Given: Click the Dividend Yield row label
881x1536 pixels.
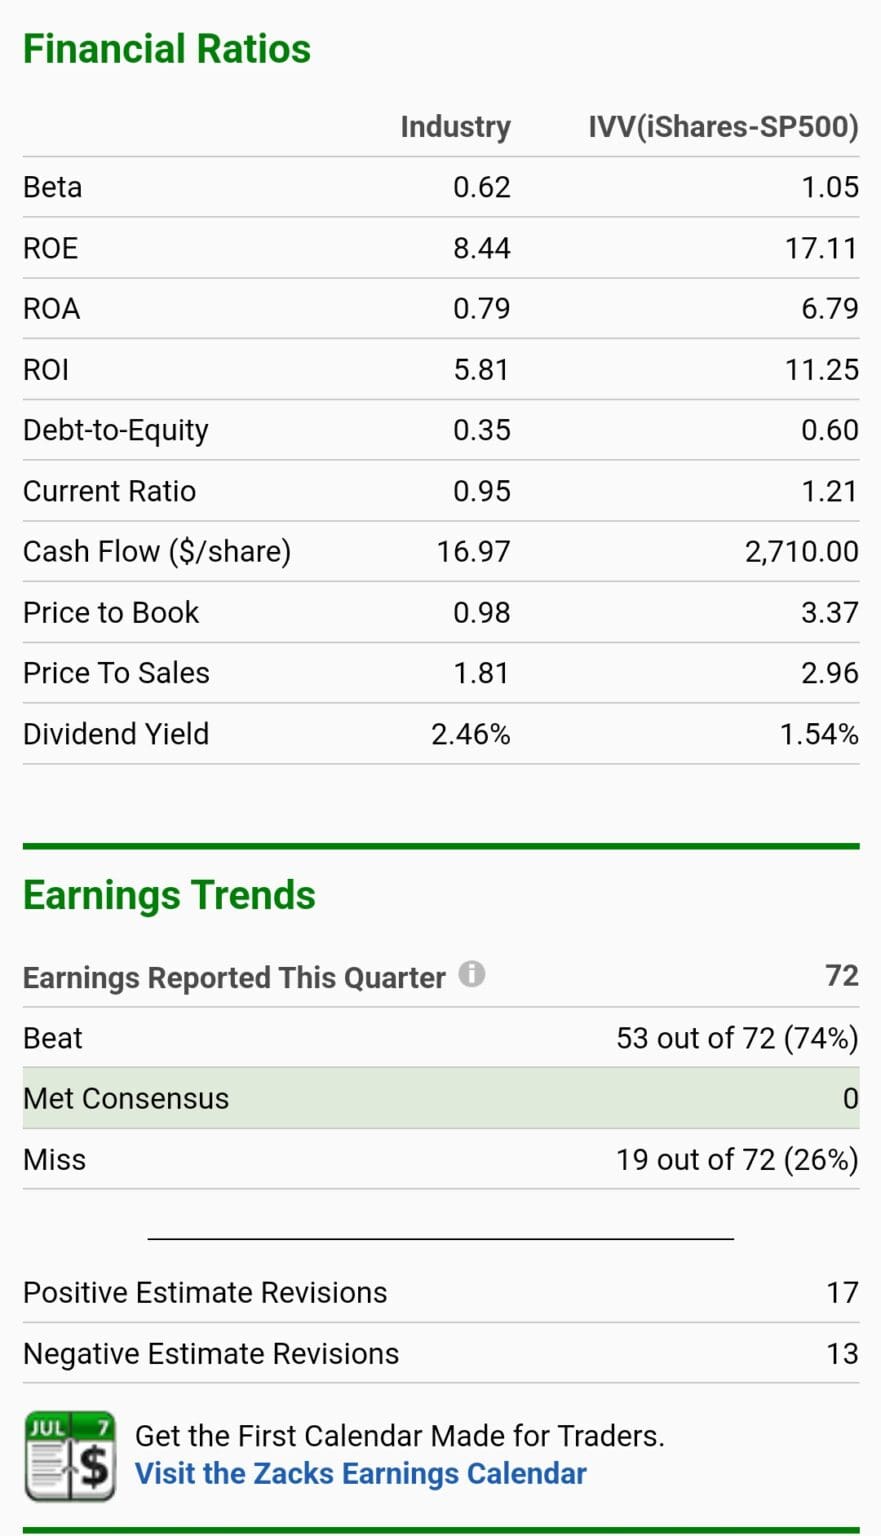Looking at the screenshot, I should click(116, 734).
